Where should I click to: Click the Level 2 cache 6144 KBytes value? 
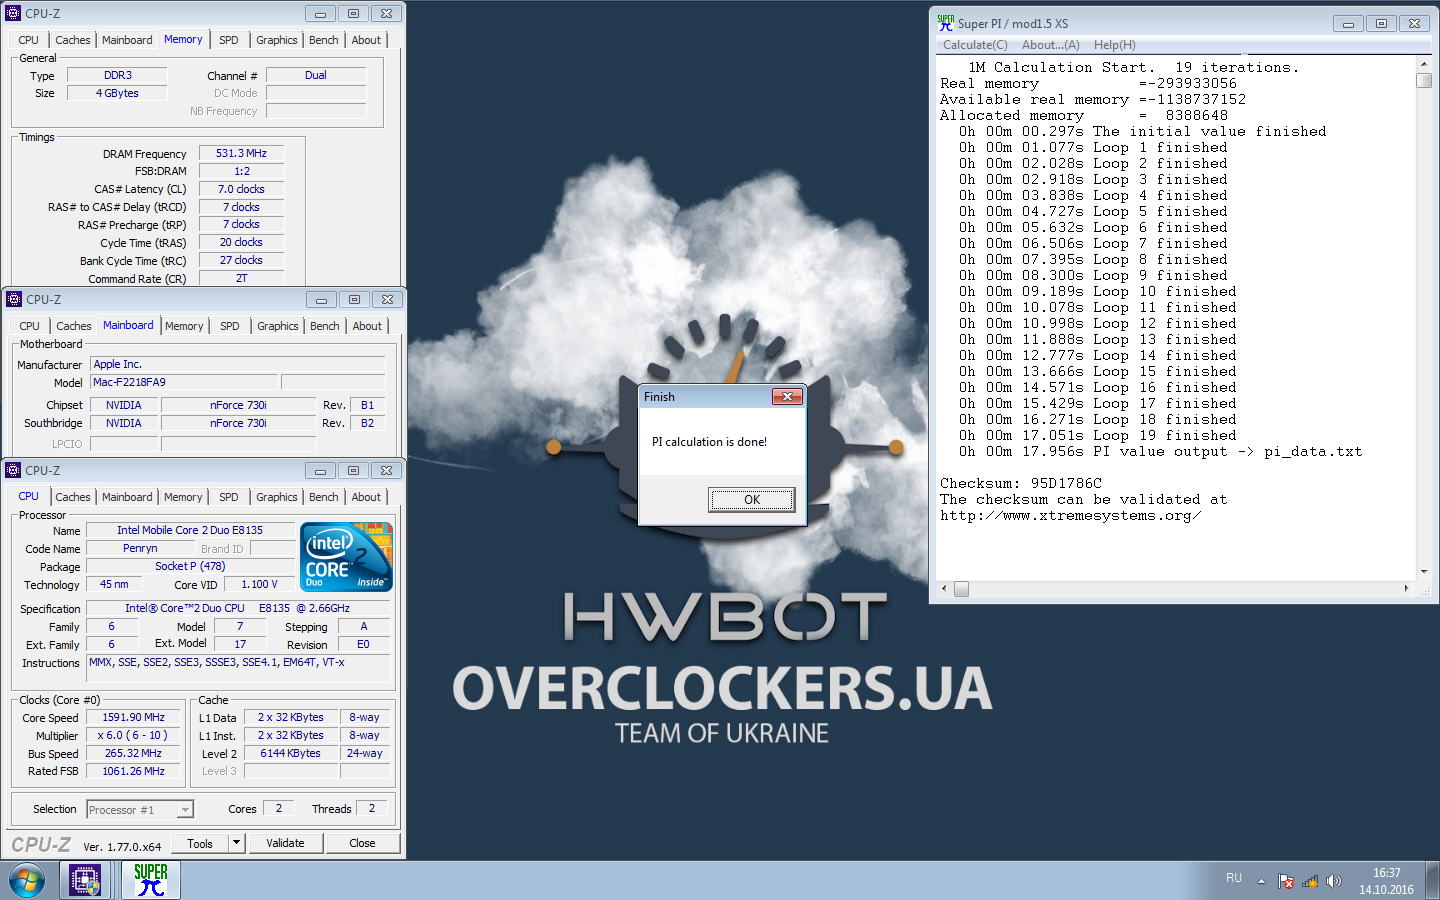pyautogui.click(x=291, y=753)
